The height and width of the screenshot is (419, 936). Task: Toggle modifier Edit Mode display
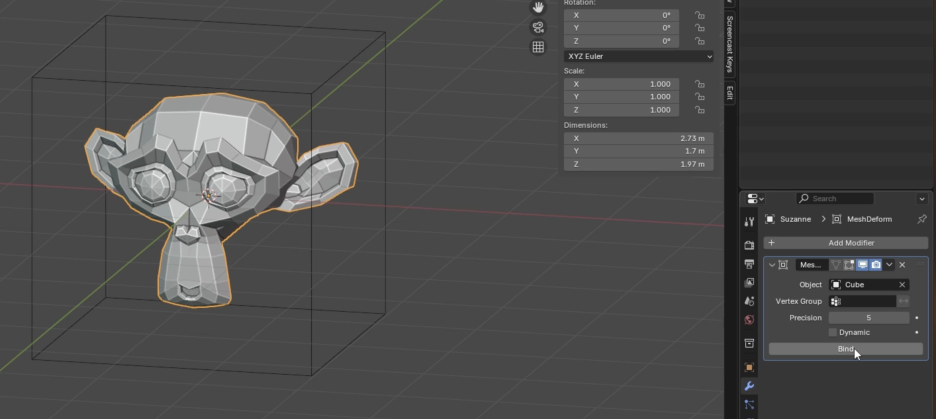coord(849,264)
